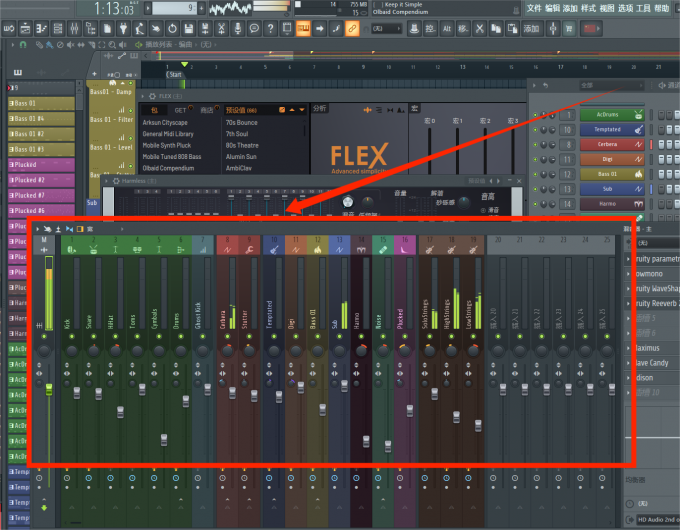Toggle the mute LED on Kick mixer track
Screen dimensions: 680x530
[x=71, y=337]
